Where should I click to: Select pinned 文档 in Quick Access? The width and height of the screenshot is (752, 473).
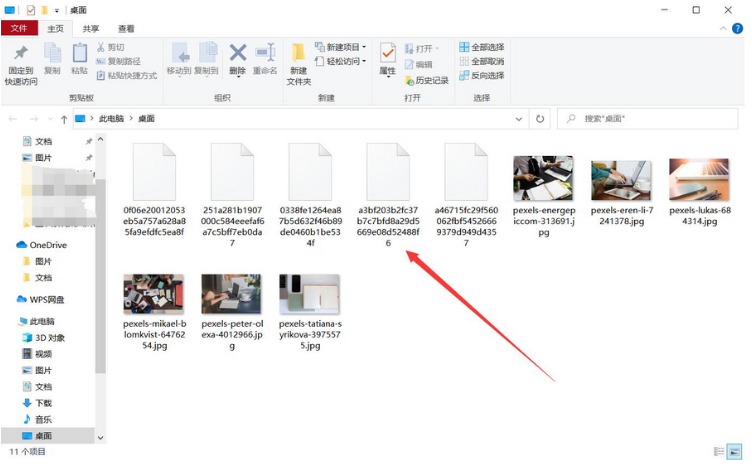click(37, 141)
